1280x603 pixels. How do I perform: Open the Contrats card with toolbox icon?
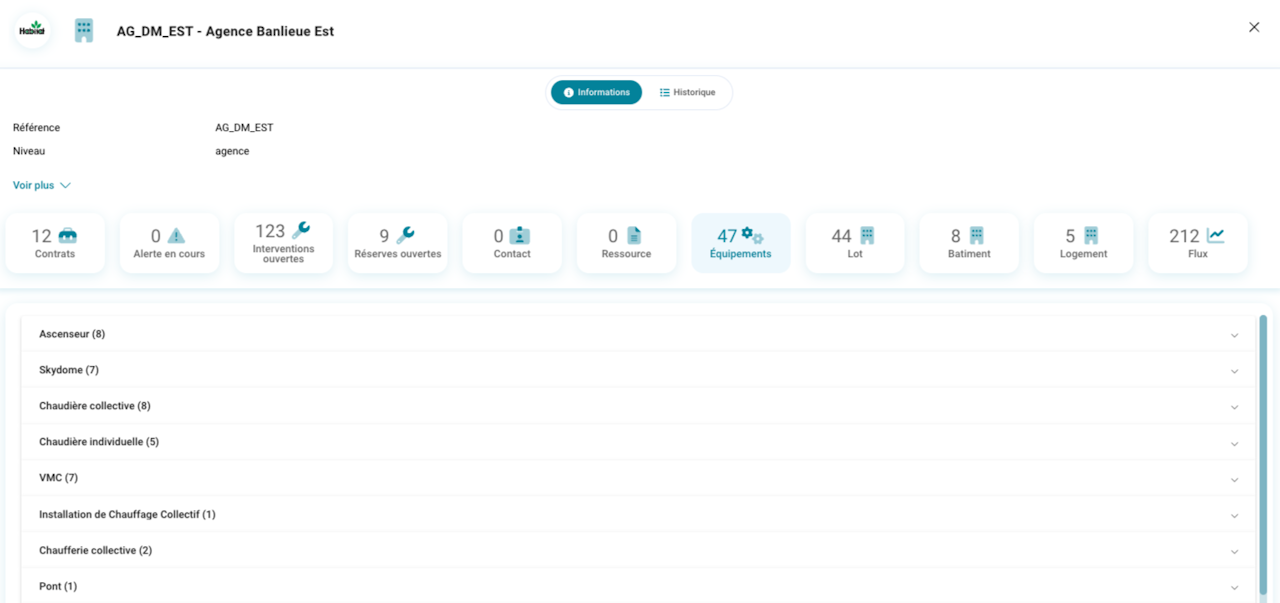point(55,243)
